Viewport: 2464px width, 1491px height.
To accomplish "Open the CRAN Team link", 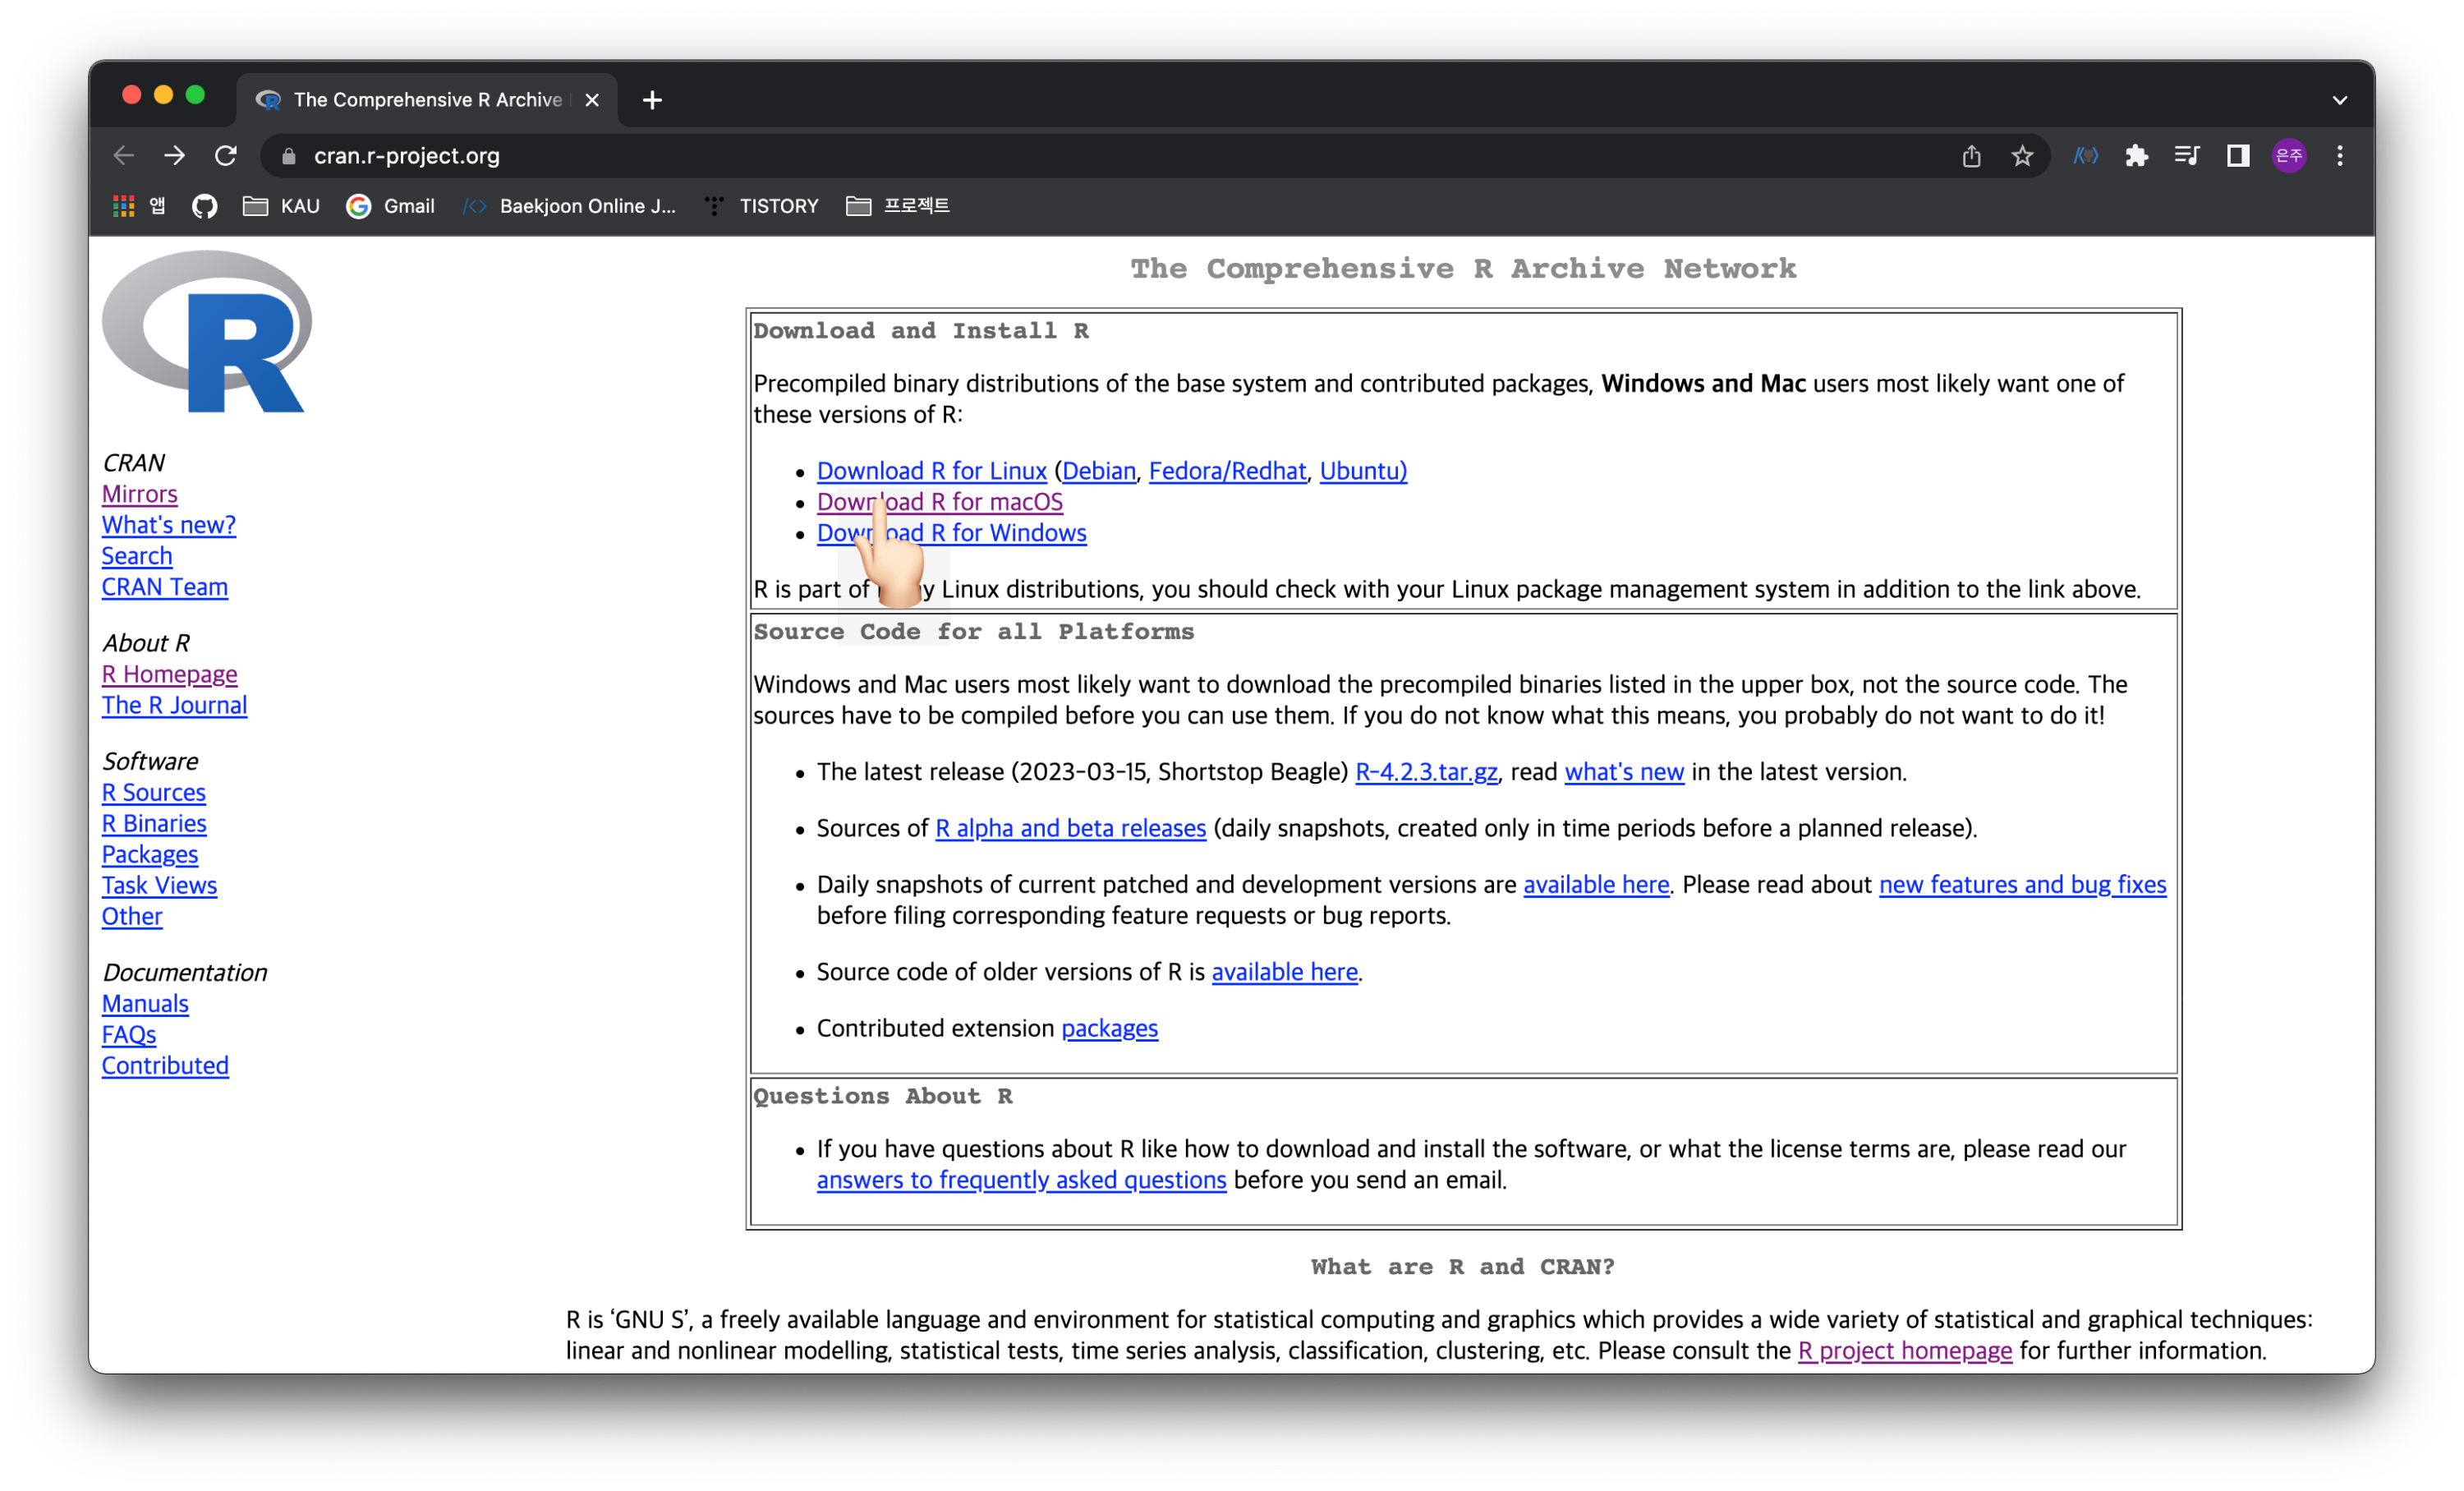I will point(165,587).
